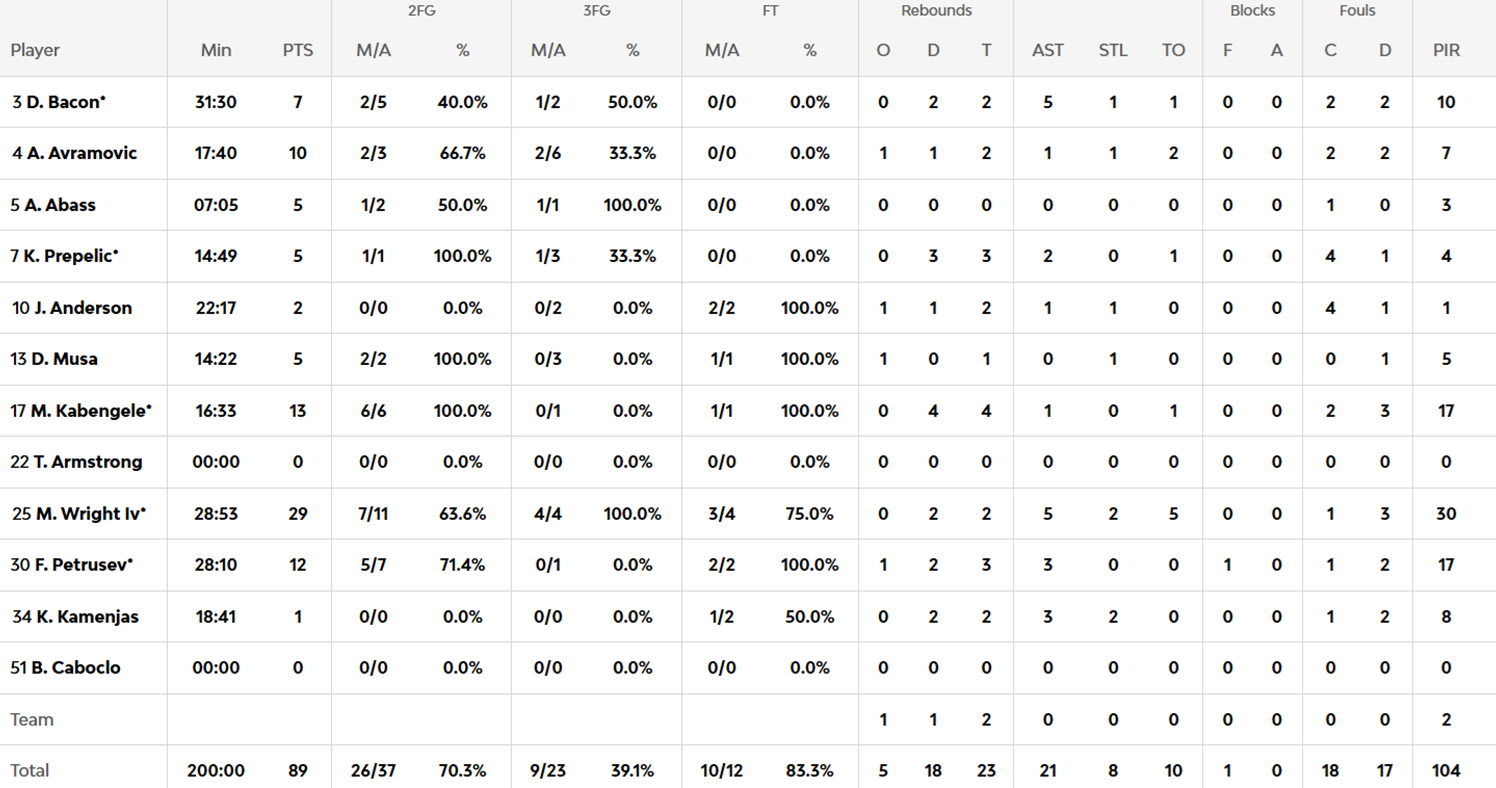
Task: Sort by the AST column header
Action: 1048,50
